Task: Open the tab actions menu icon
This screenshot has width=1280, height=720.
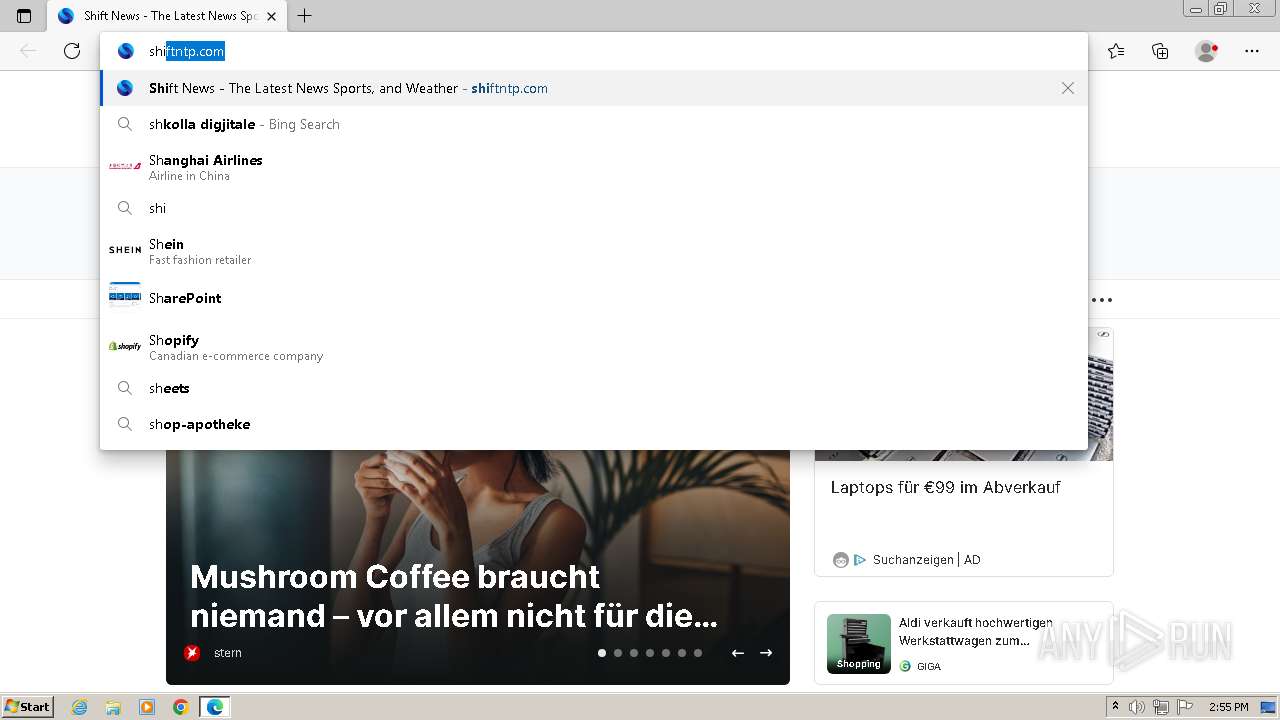Action: pos(24,16)
